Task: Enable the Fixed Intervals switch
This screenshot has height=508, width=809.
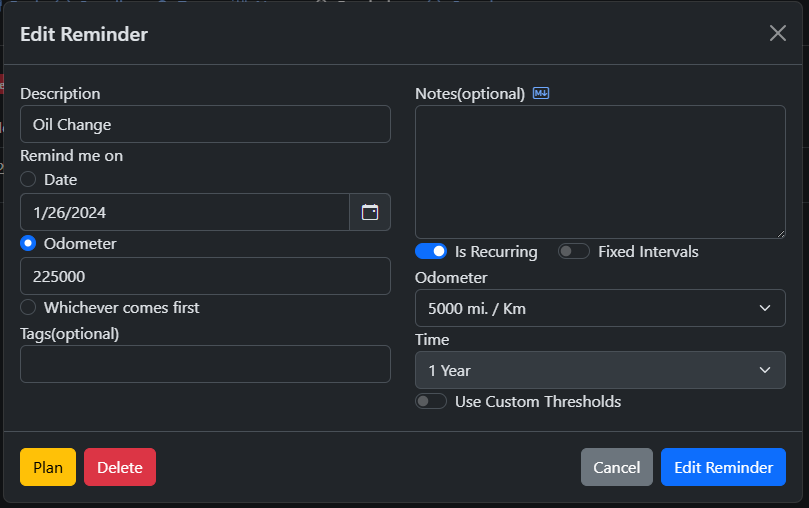Action: coord(574,252)
